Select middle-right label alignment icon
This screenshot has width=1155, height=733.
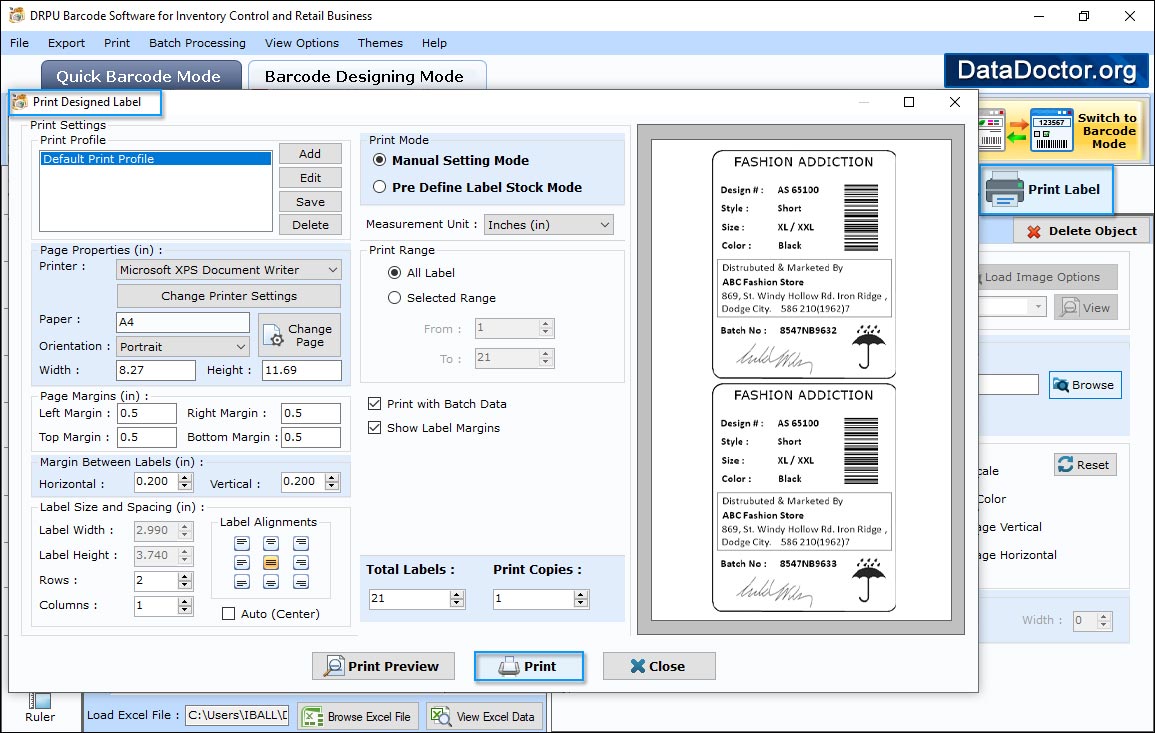click(301, 563)
